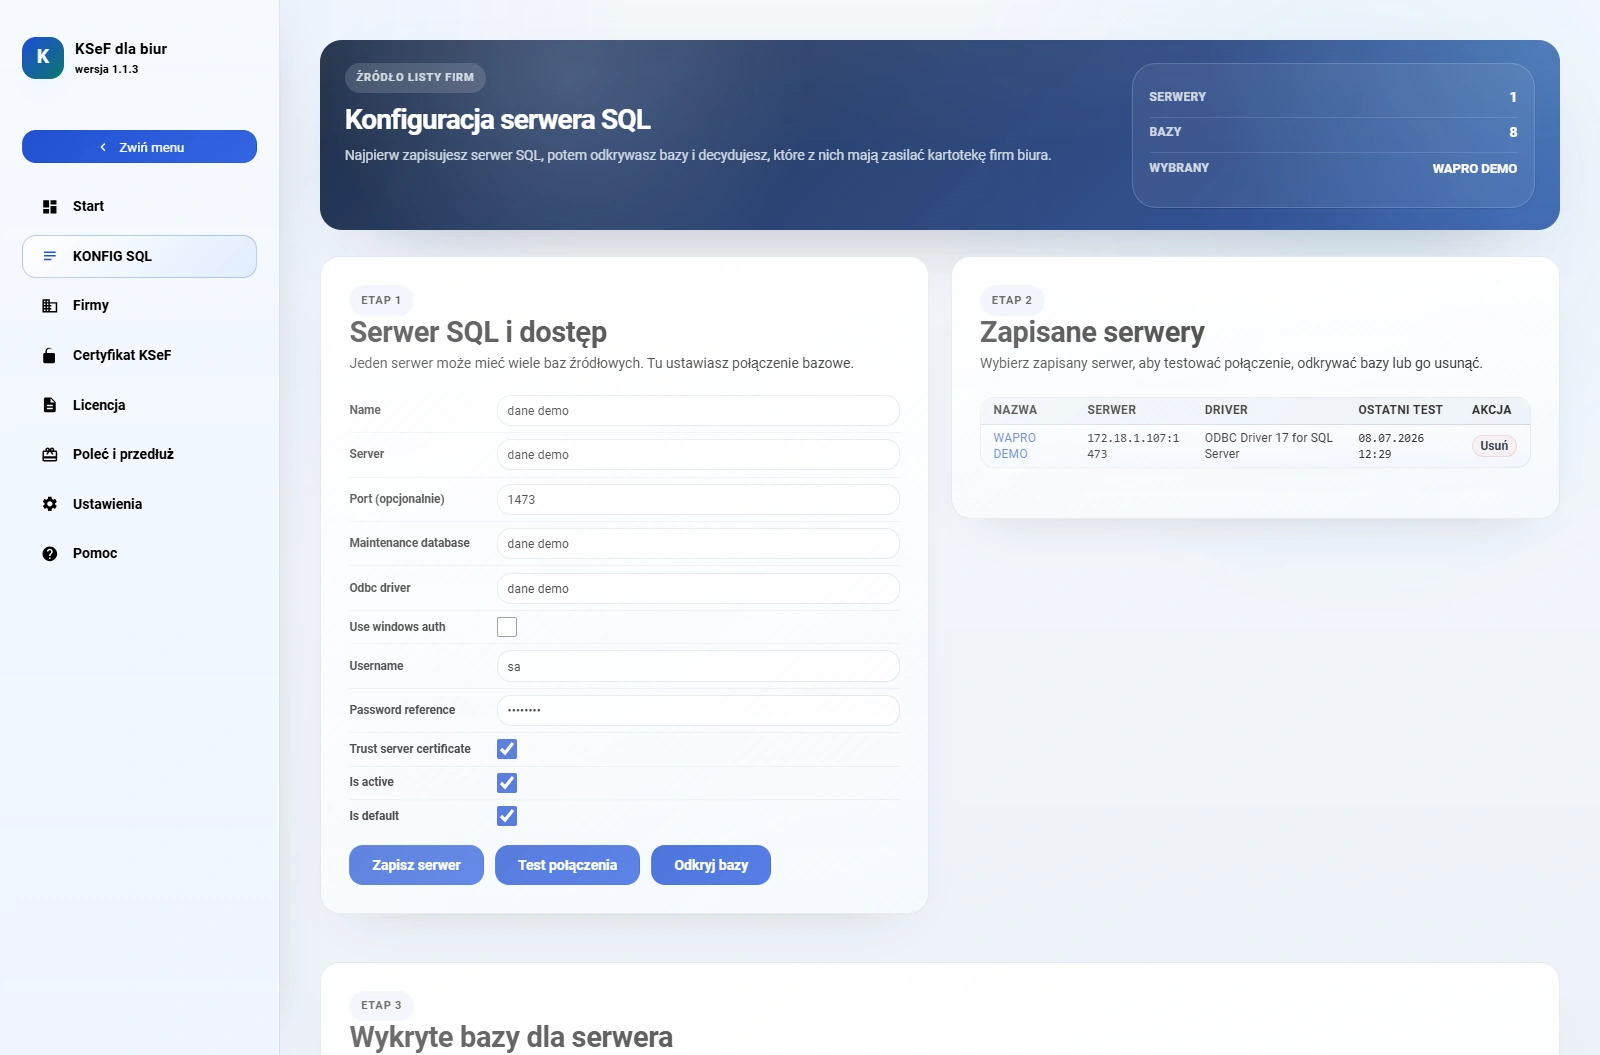Collapse sidebar with Zwiń menu
Viewport: 1600px width, 1055px height.
(139, 147)
